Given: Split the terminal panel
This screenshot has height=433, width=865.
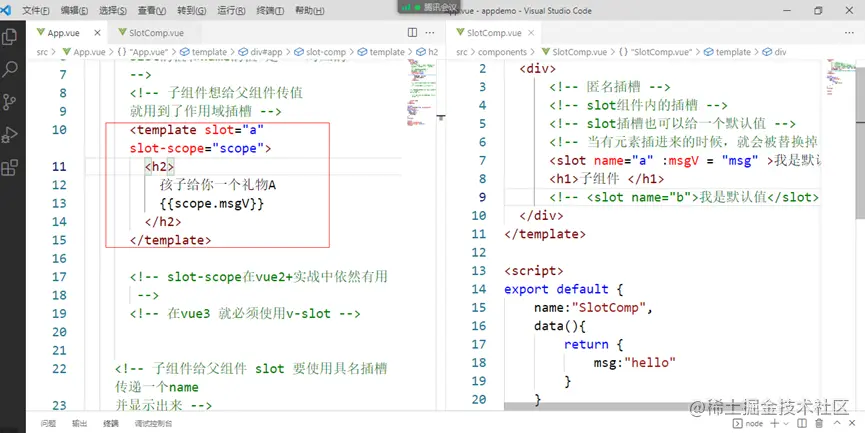Looking at the screenshot, I should tap(802, 423).
